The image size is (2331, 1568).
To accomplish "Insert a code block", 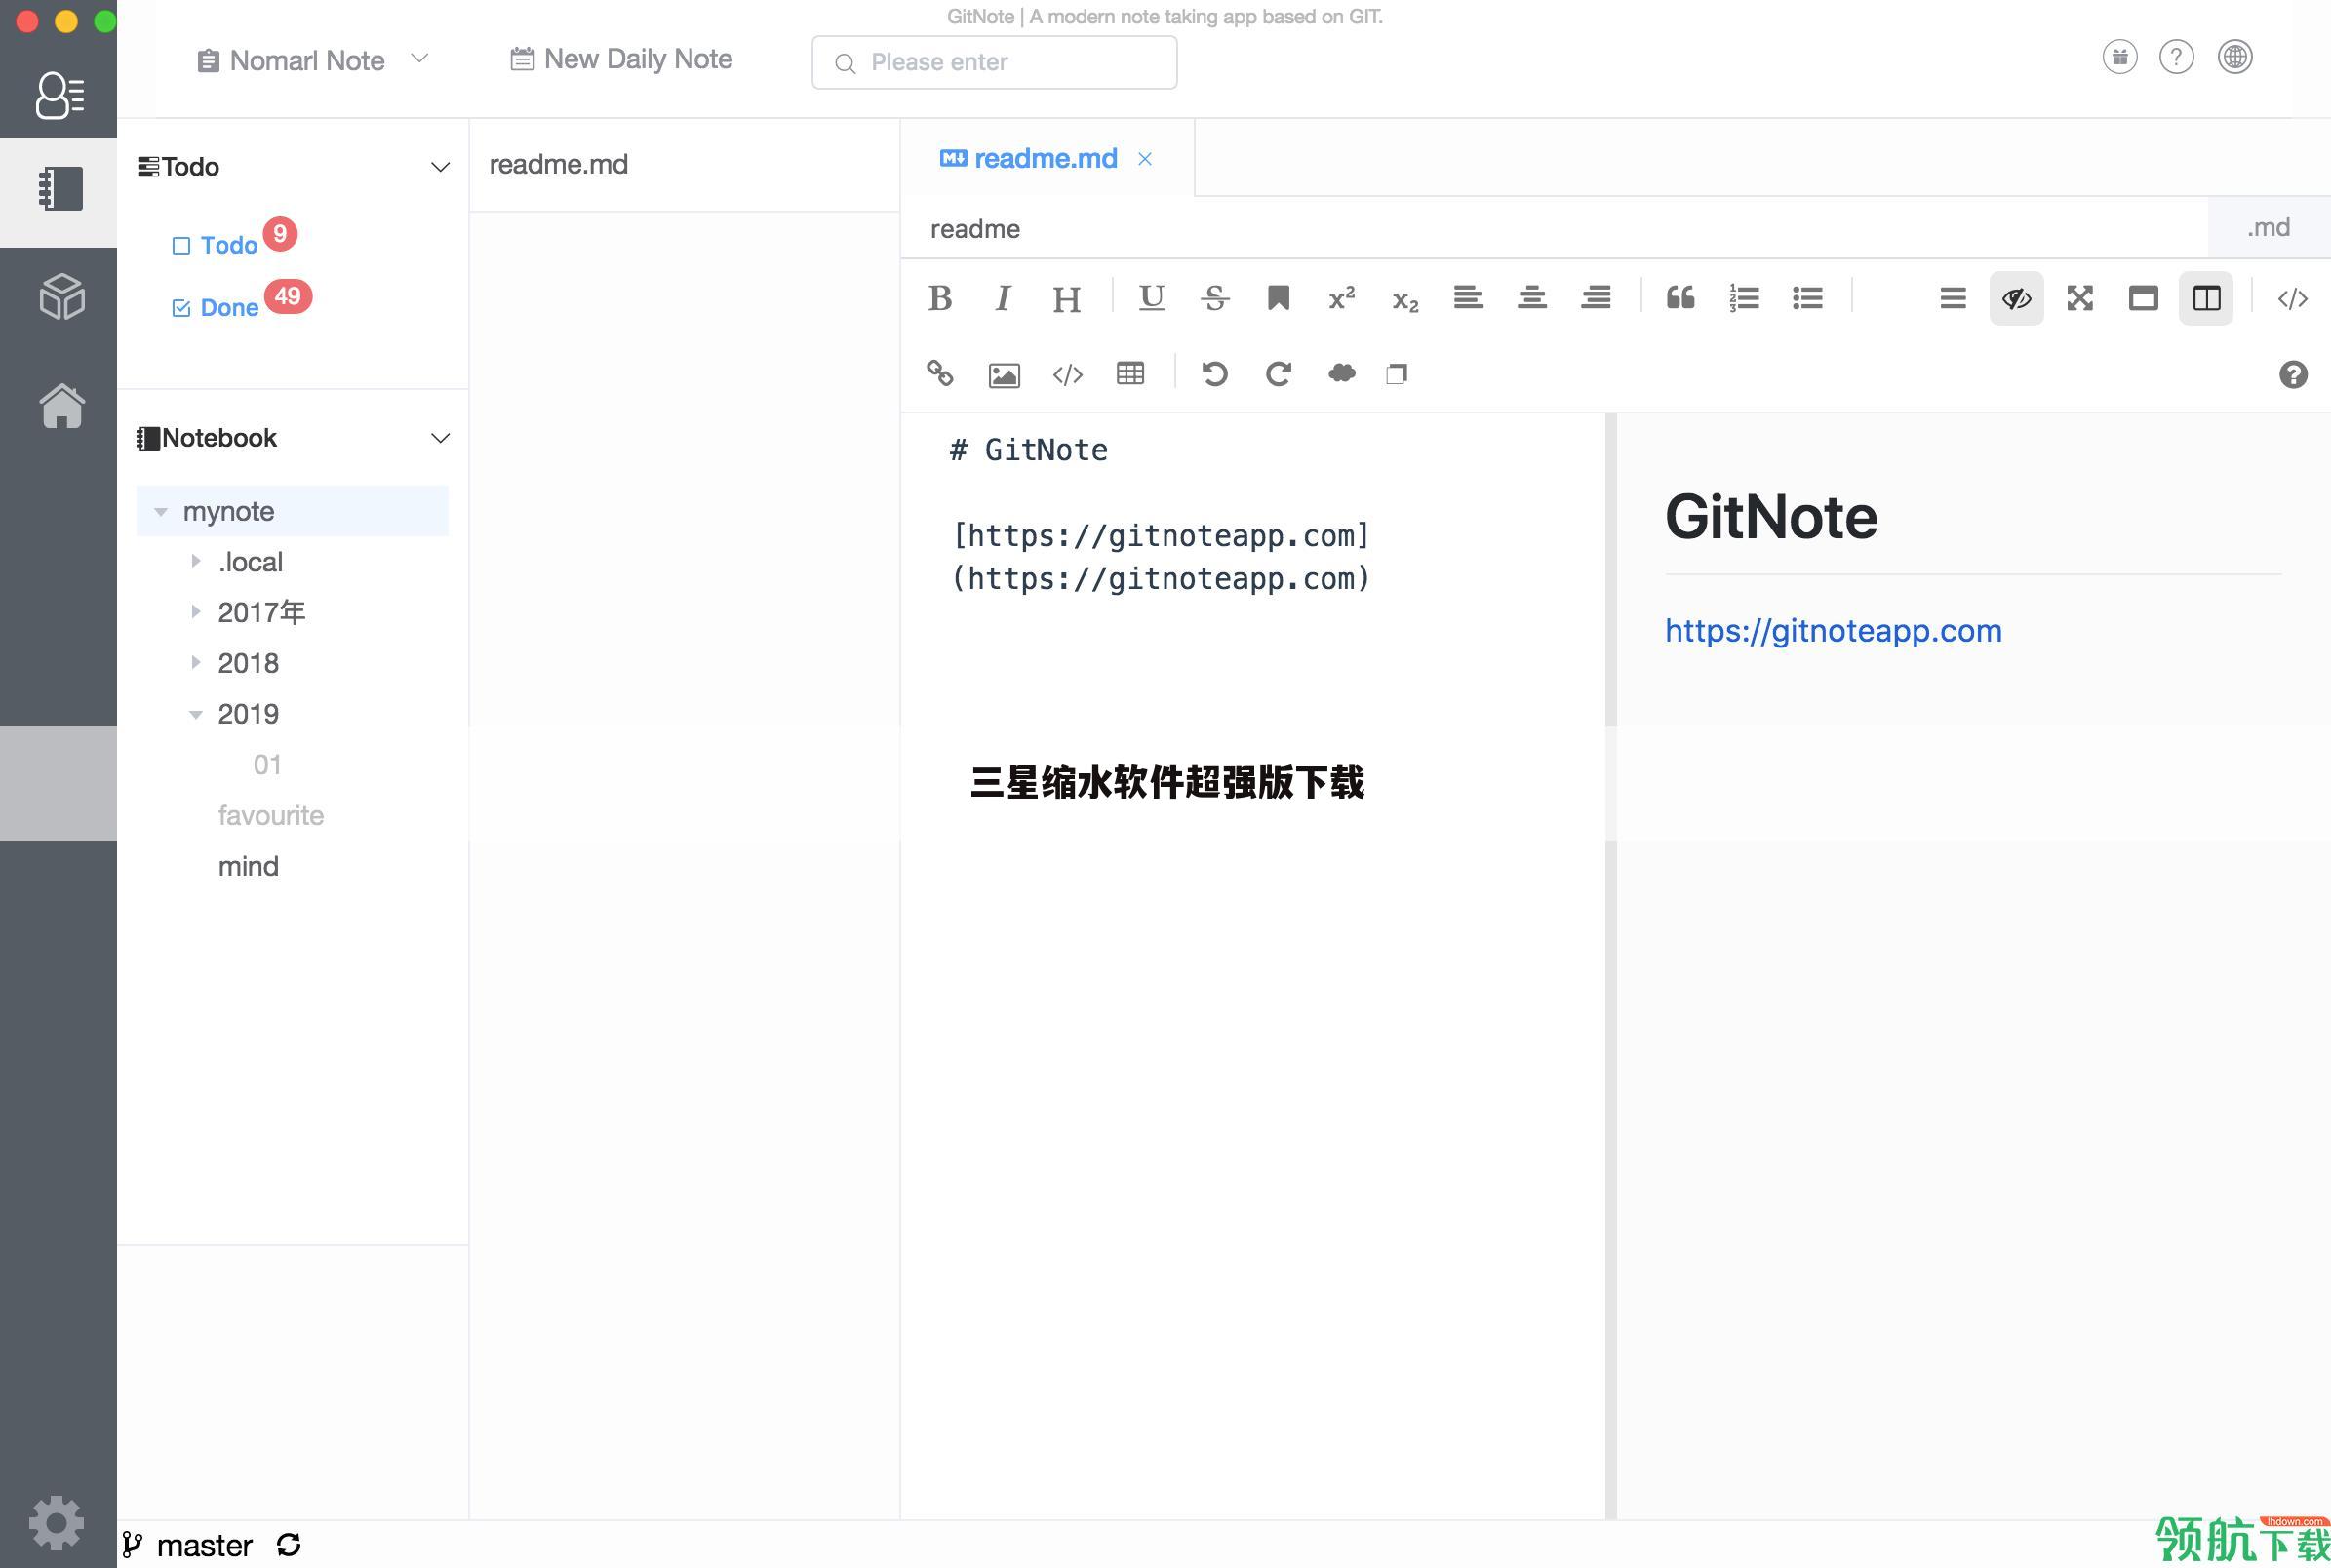I will tap(1067, 374).
